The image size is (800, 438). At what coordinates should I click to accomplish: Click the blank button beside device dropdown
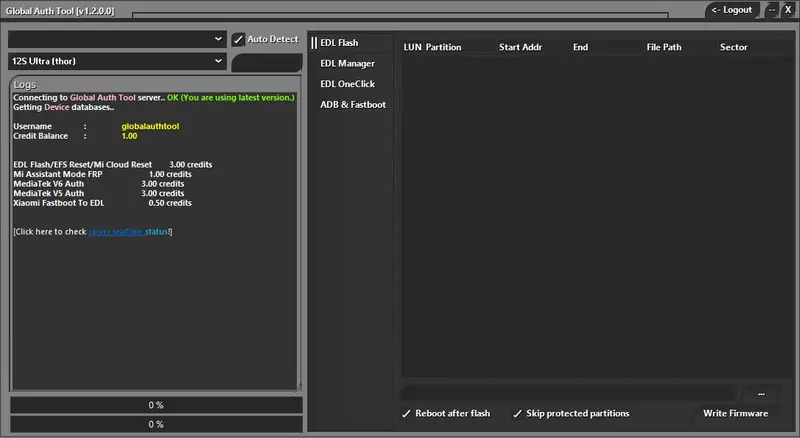click(266, 63)
